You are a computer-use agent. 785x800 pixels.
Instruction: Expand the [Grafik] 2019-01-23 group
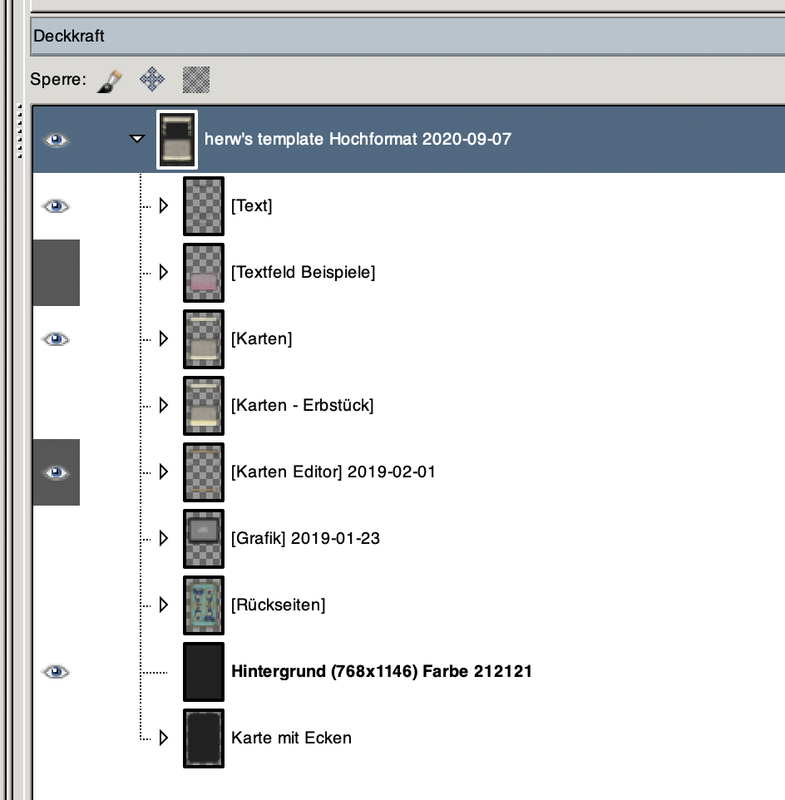click(163, 538)
